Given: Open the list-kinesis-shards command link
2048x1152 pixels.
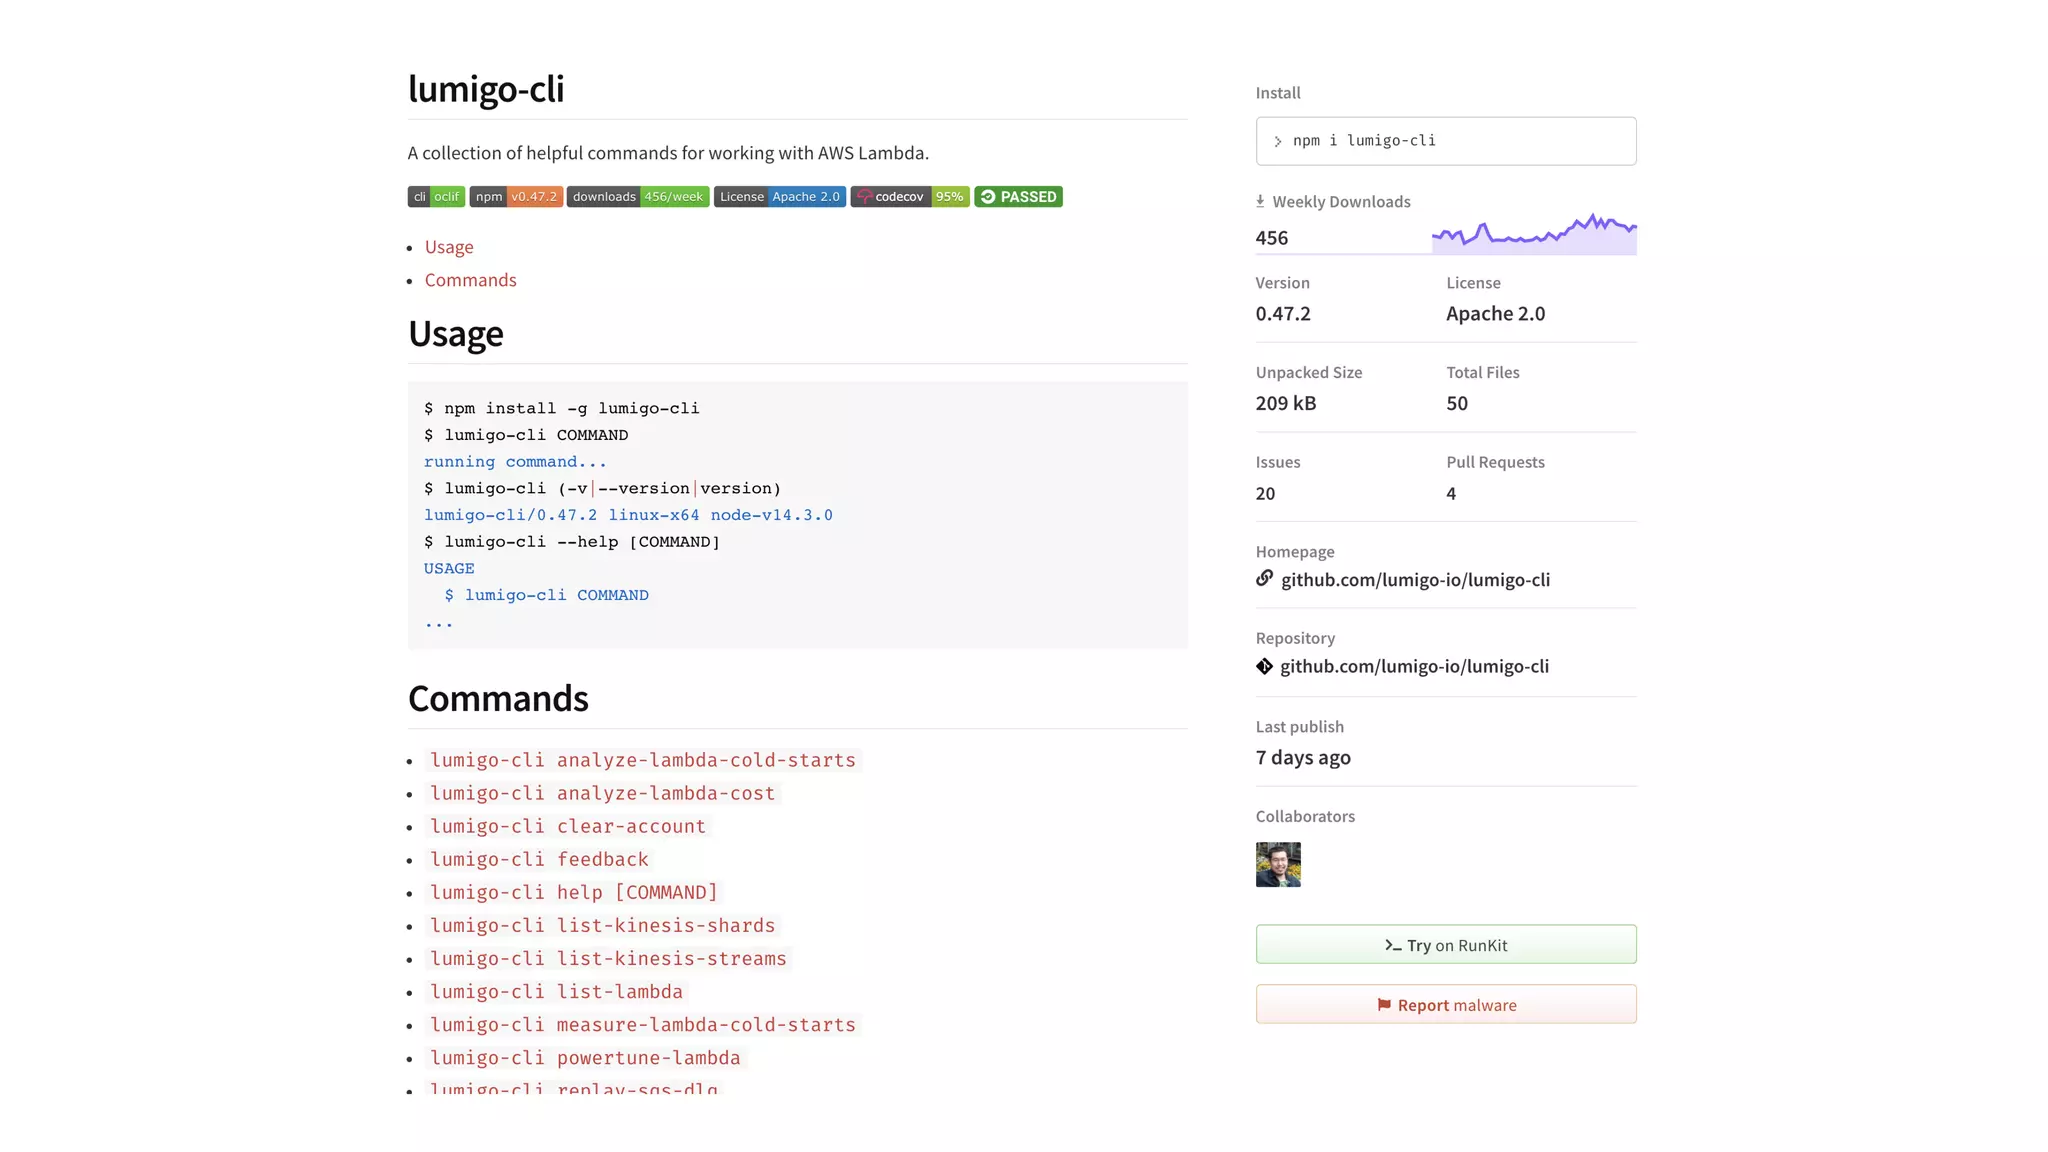Looking at the screenshot, I should (602, 925).
